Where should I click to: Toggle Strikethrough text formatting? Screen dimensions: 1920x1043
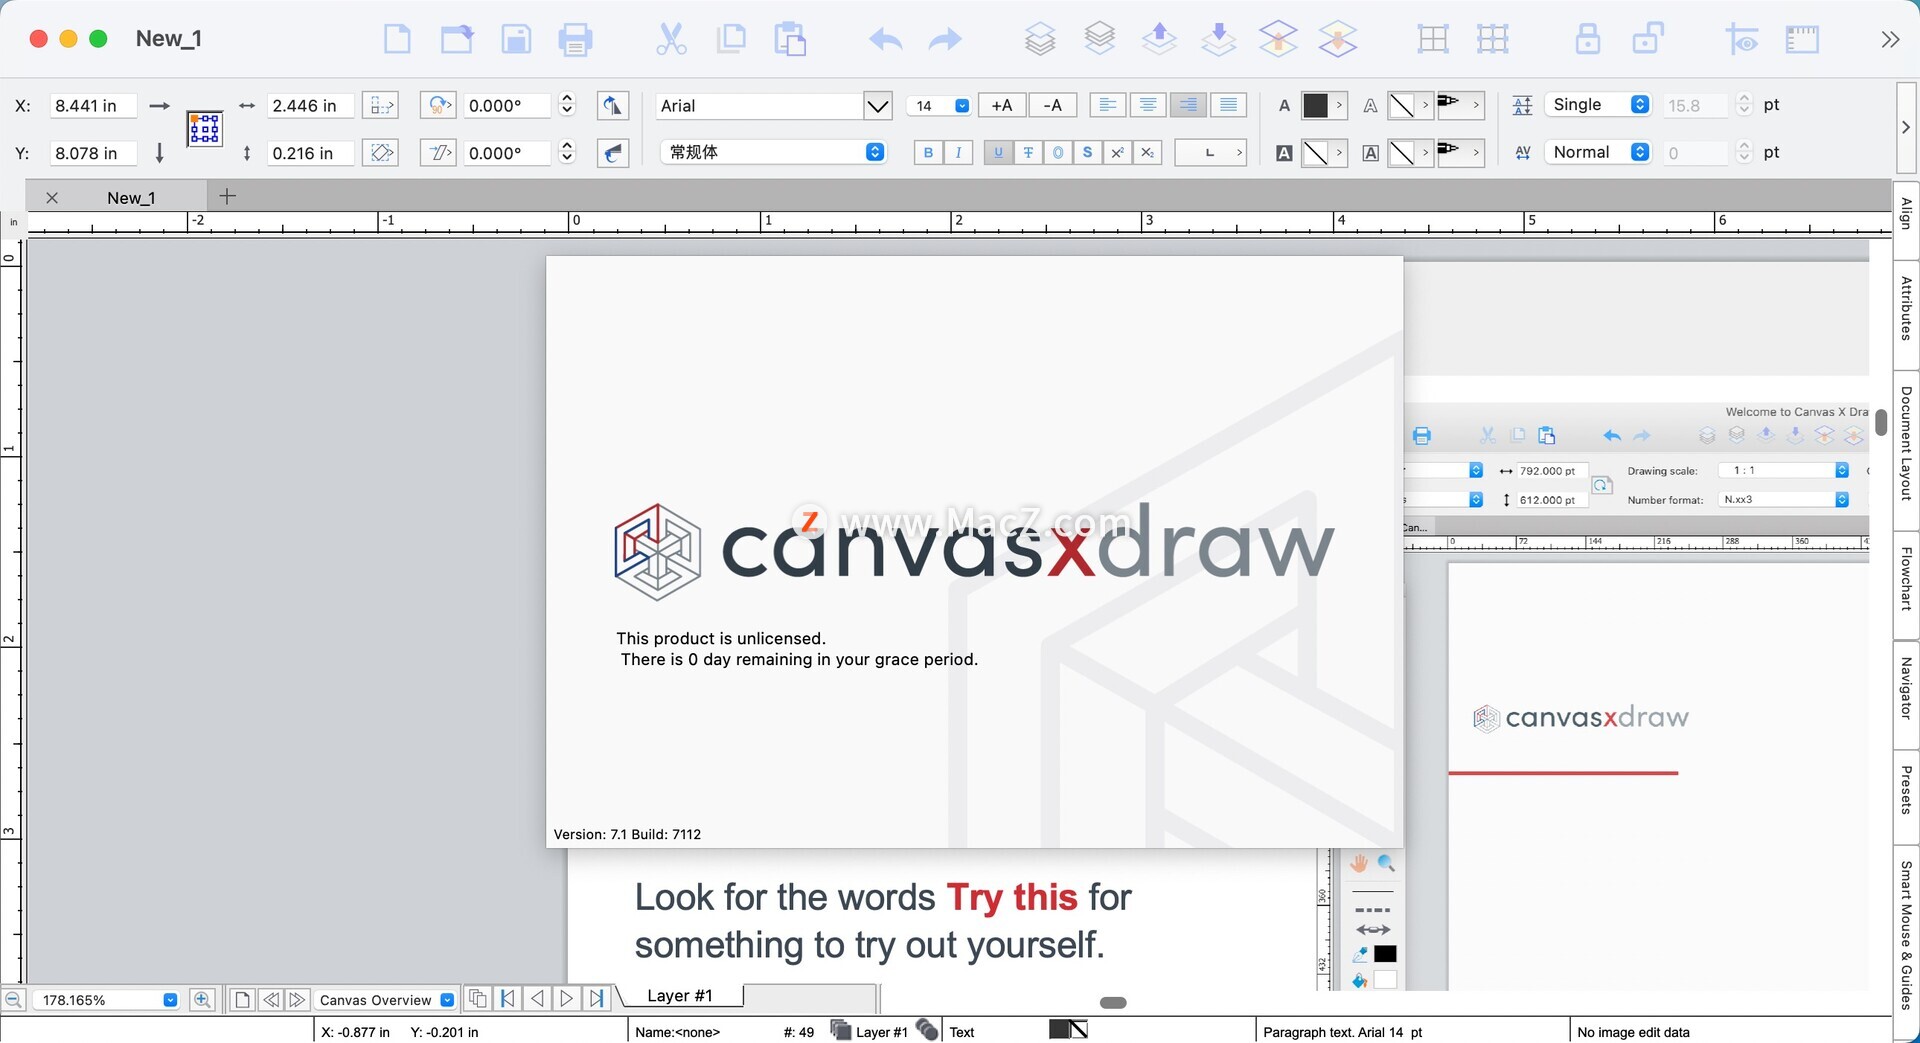tap(1028, 152)
